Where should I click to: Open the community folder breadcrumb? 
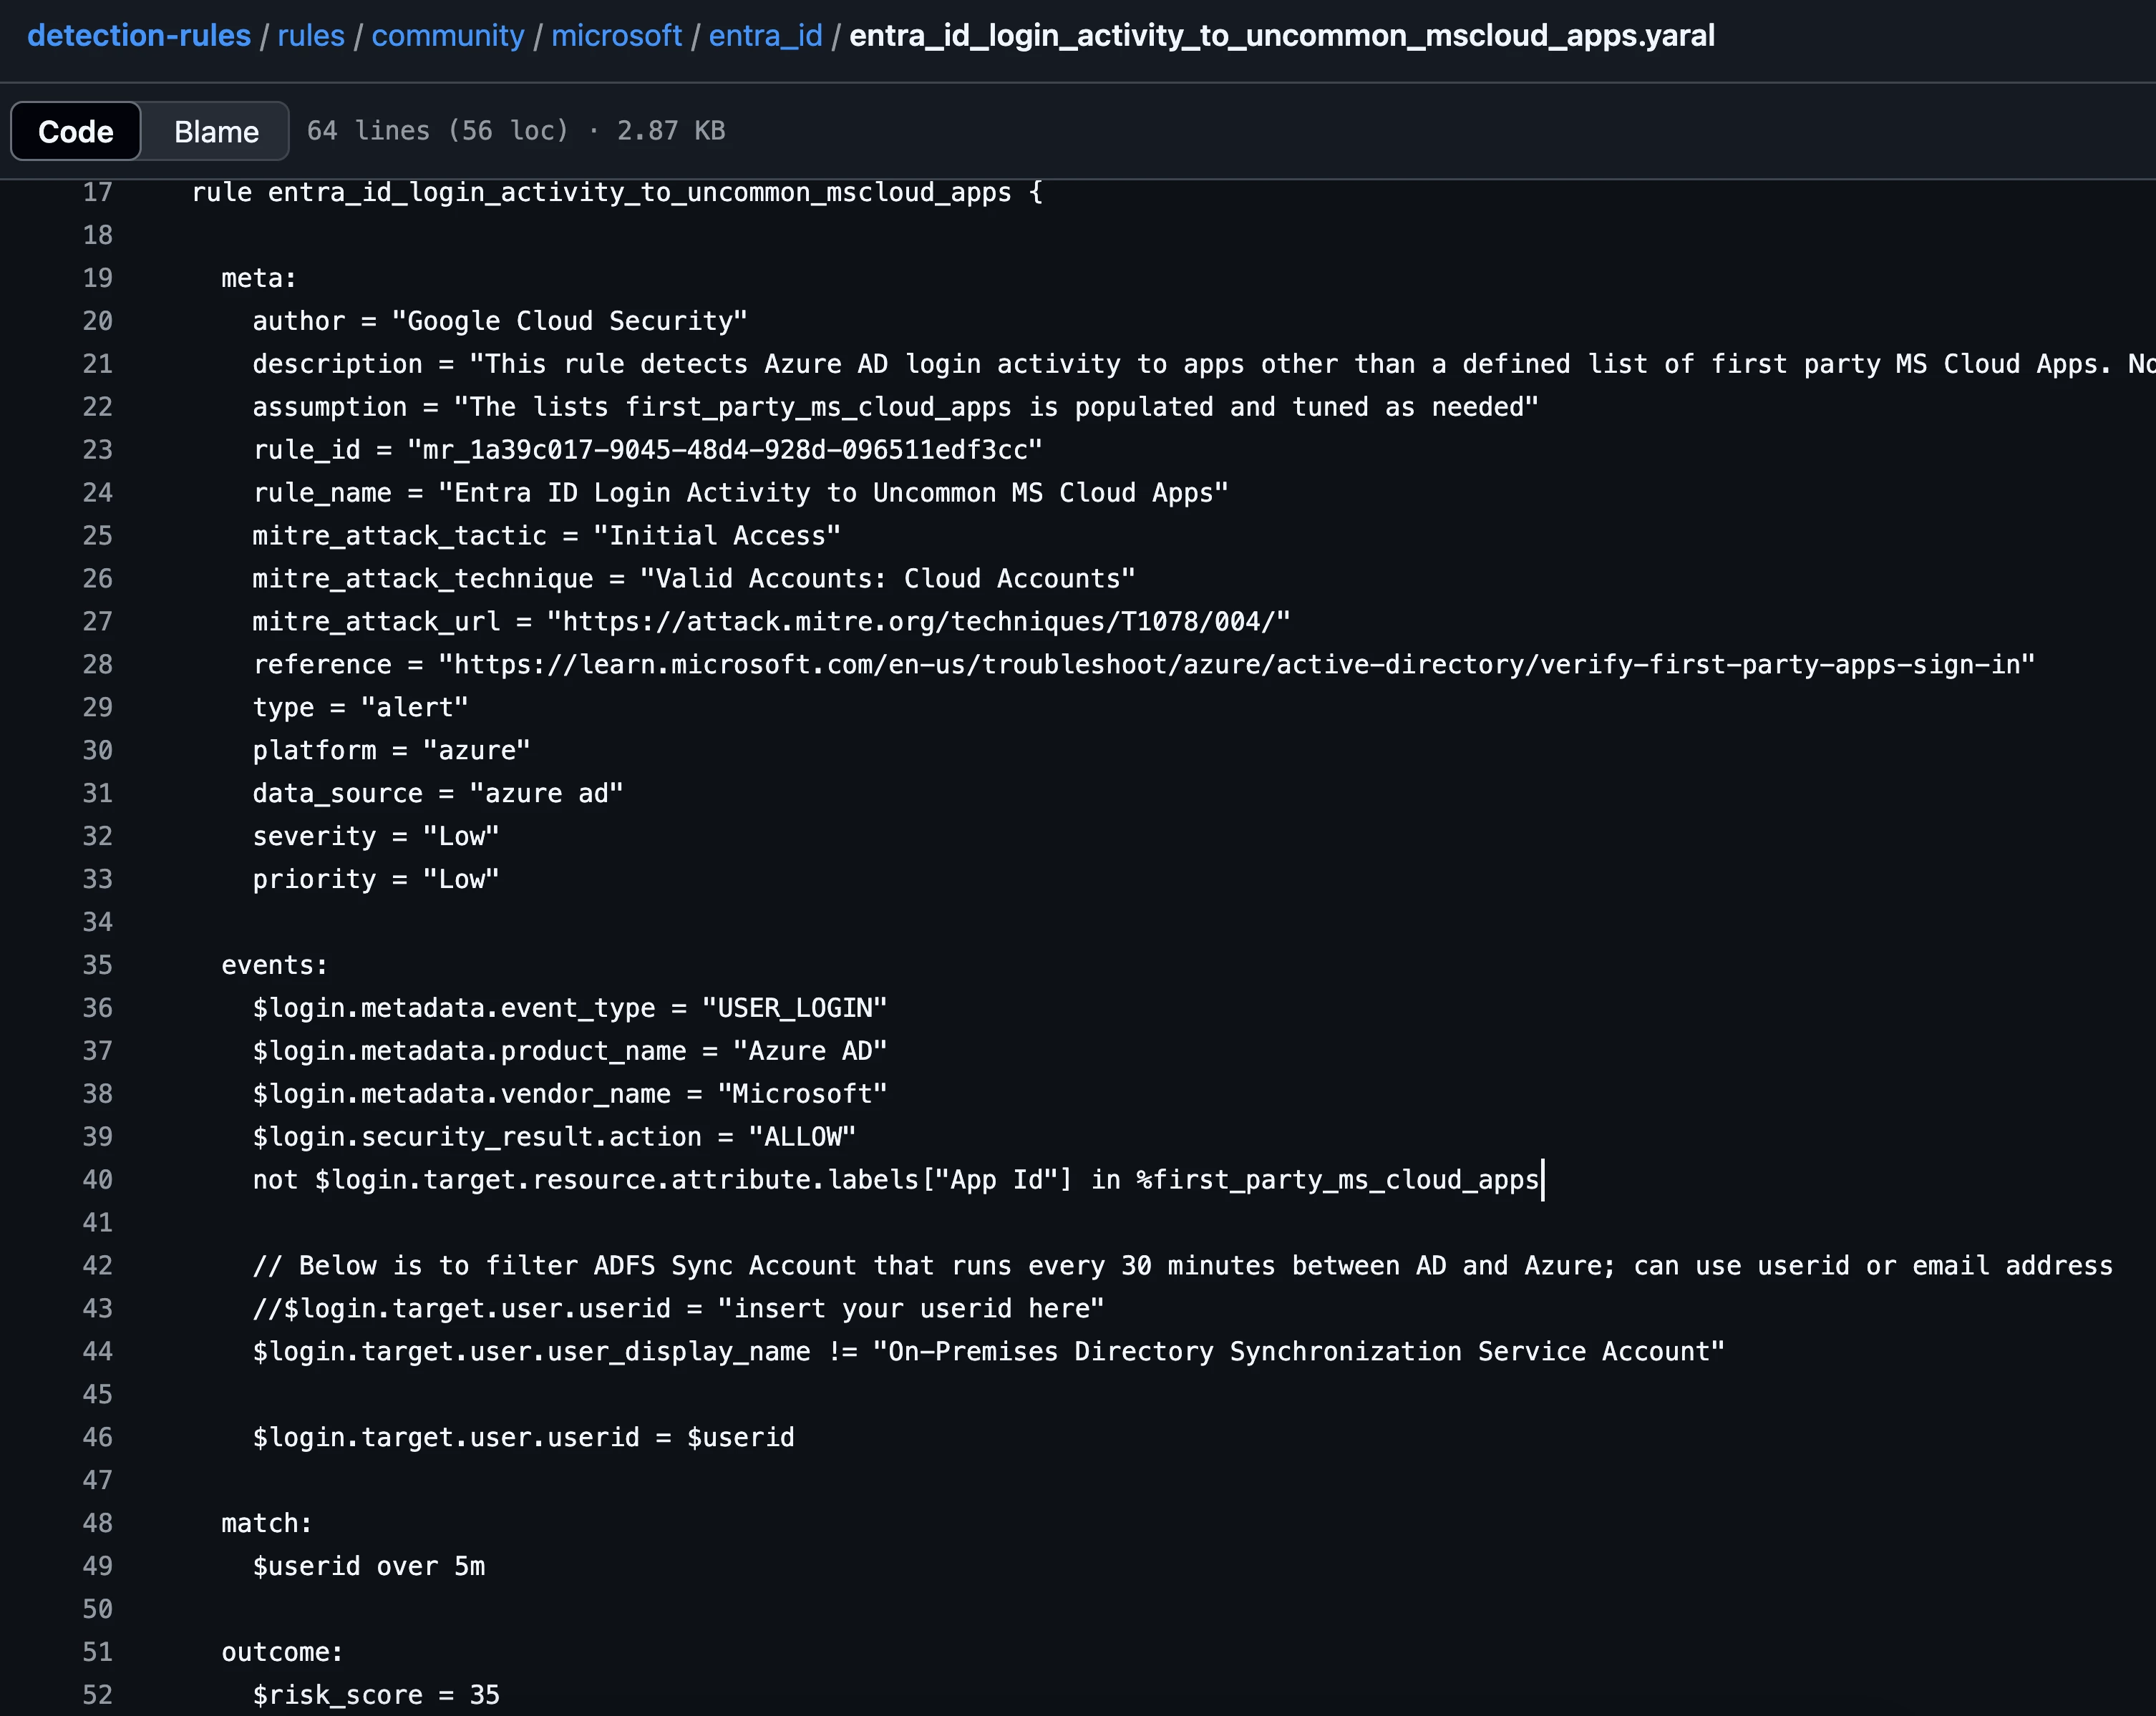pyautogui.click(x=447, y=35)
